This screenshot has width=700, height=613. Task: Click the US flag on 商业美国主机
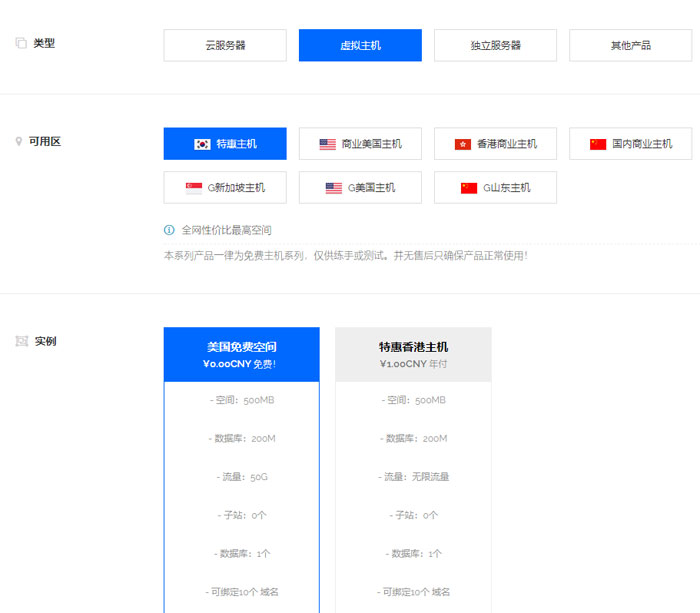point(328,144)
